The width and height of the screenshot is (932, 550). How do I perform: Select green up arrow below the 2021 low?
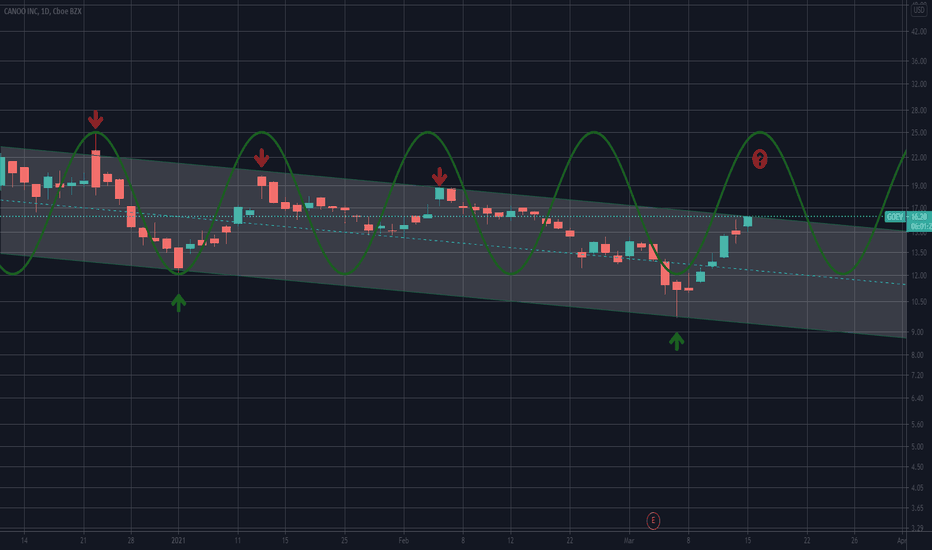click(x=178, y=302)
